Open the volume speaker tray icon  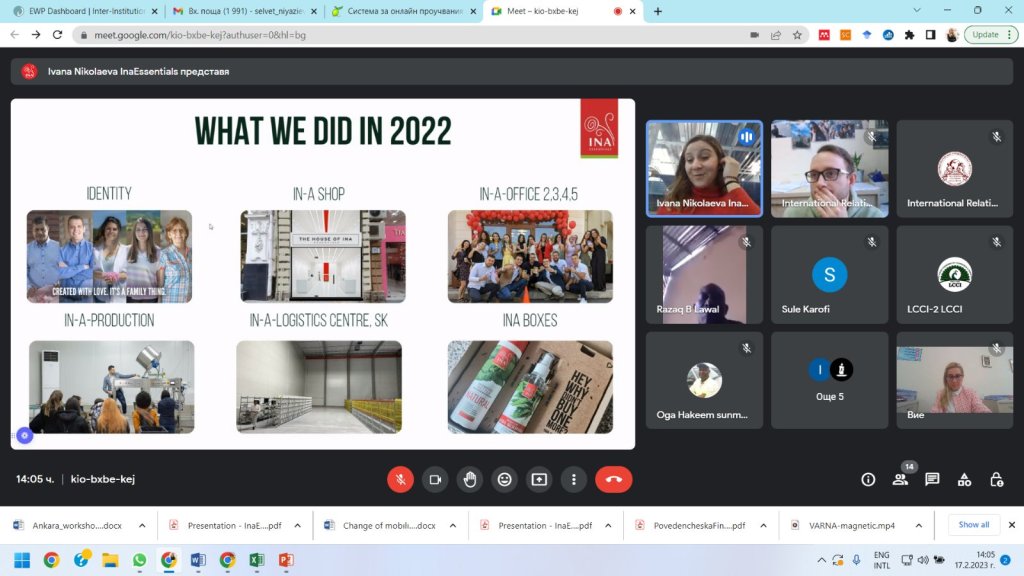pos(923,560)
